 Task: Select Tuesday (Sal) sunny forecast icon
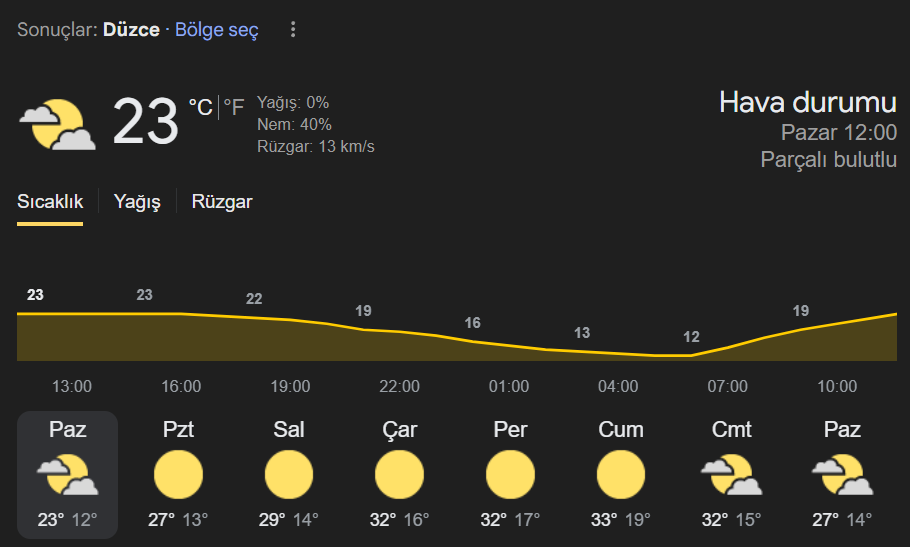(288, 474)
